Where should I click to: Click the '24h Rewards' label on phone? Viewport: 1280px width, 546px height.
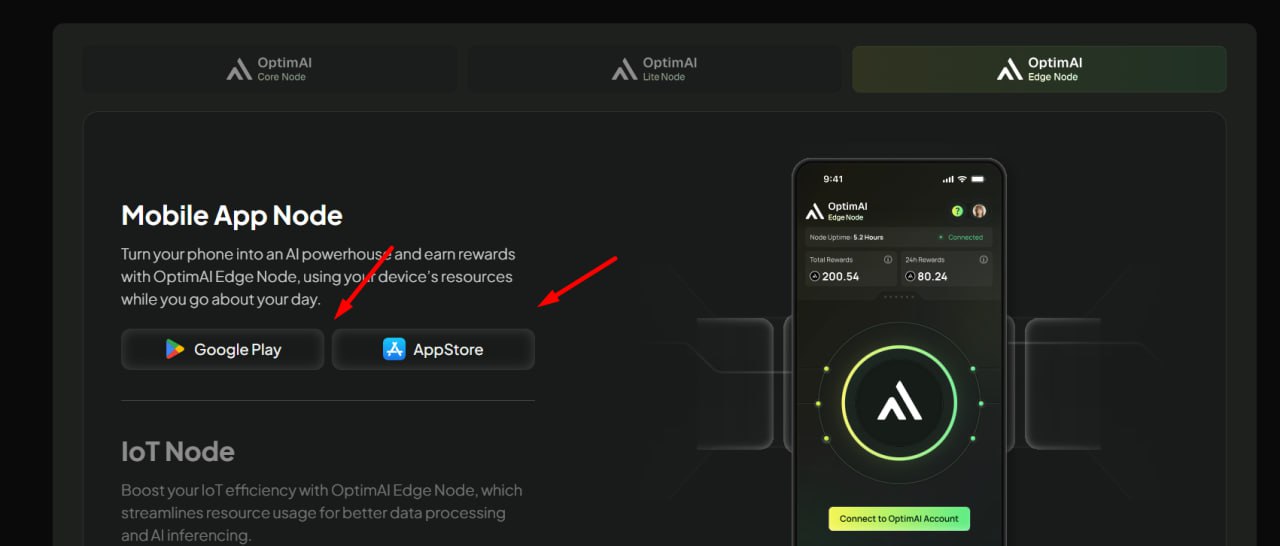(924, 259)
